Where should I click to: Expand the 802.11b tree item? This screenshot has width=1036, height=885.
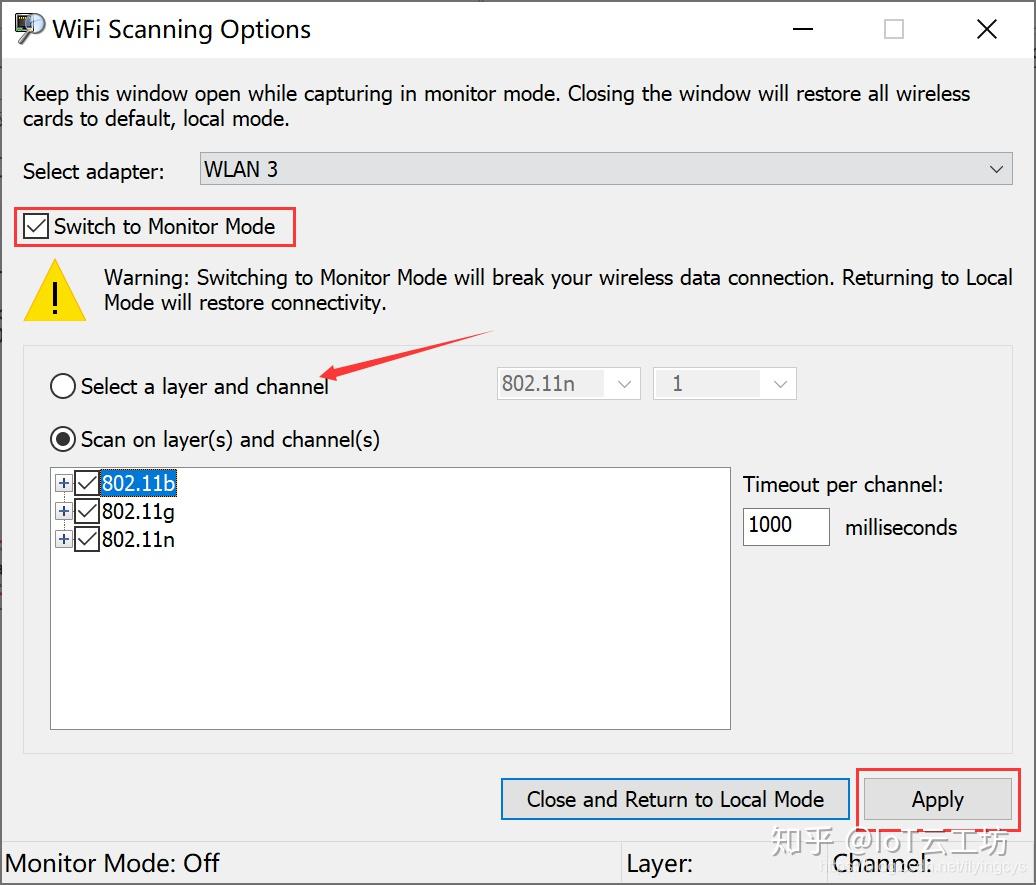pos(63,483)
